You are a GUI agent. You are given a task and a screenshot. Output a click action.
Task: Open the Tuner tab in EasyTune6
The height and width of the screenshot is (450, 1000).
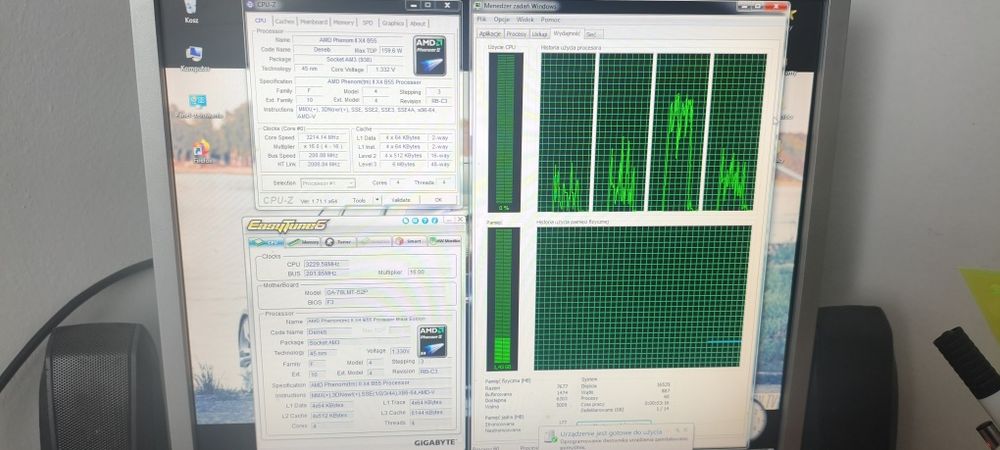coord(339,242)
